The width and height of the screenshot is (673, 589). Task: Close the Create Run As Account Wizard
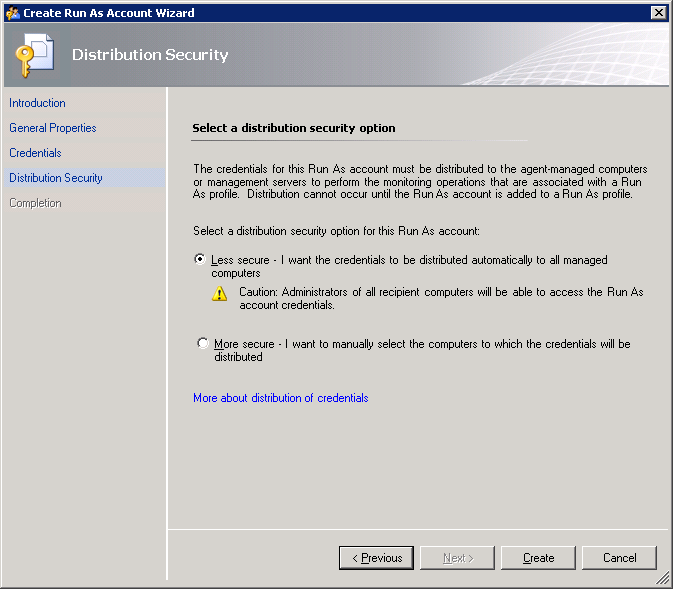[x=658, y=12]
